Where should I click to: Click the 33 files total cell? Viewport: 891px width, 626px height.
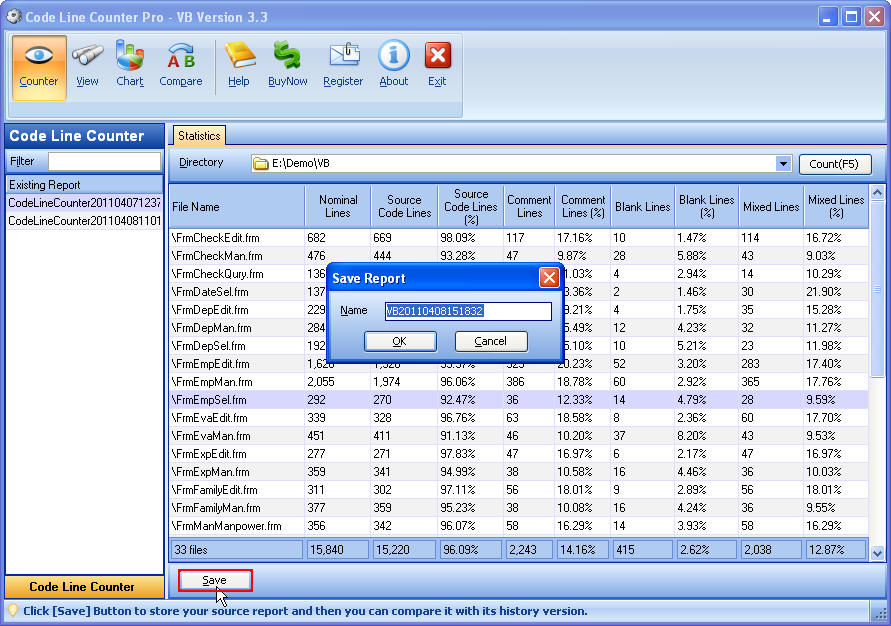click(237, 550)
